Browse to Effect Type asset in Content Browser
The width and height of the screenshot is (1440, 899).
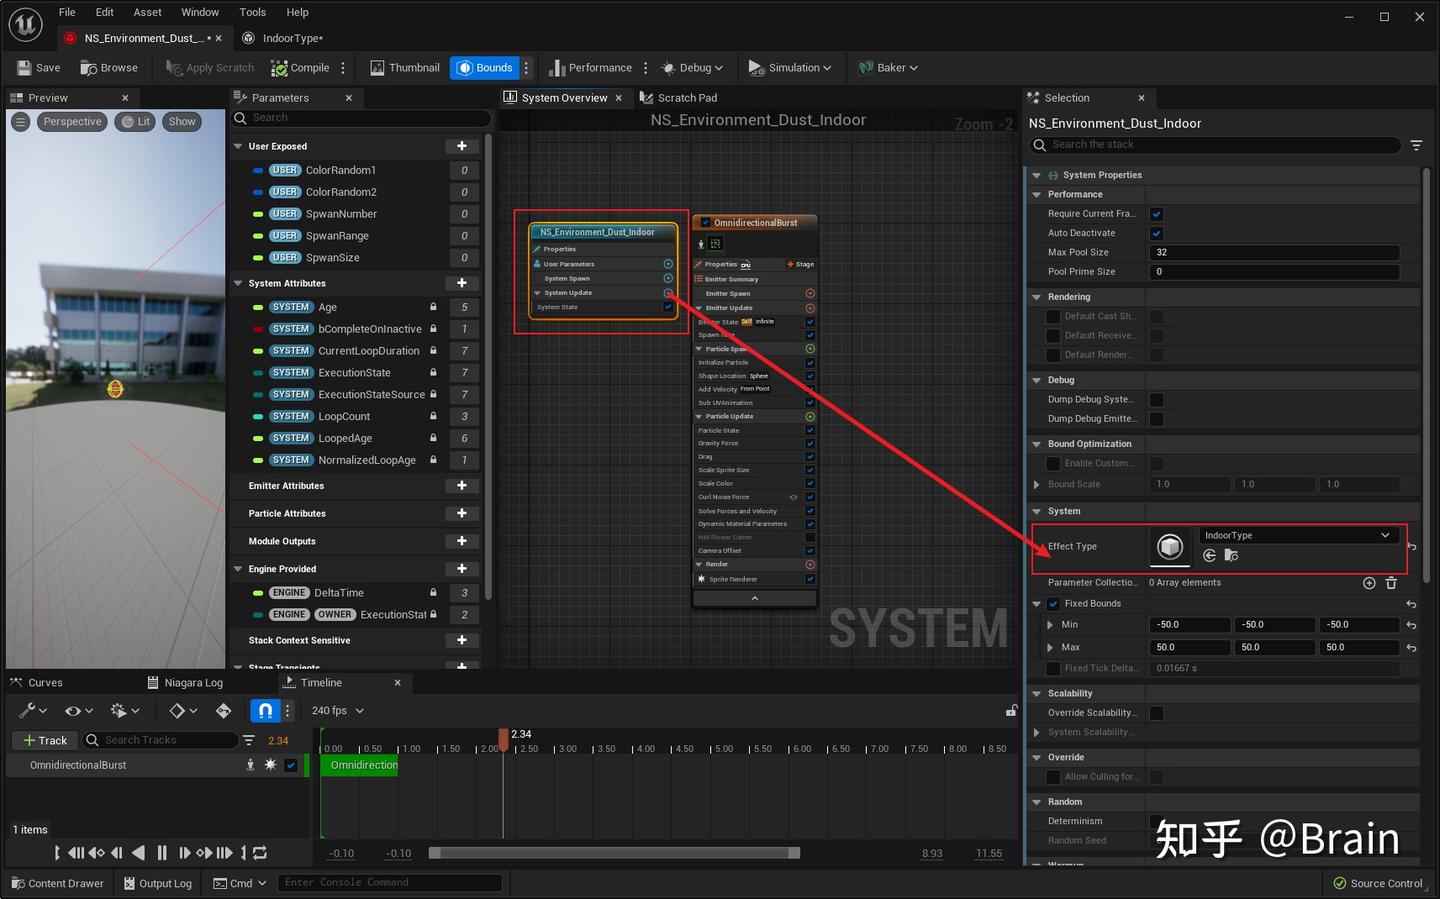tap(1231, 556)
